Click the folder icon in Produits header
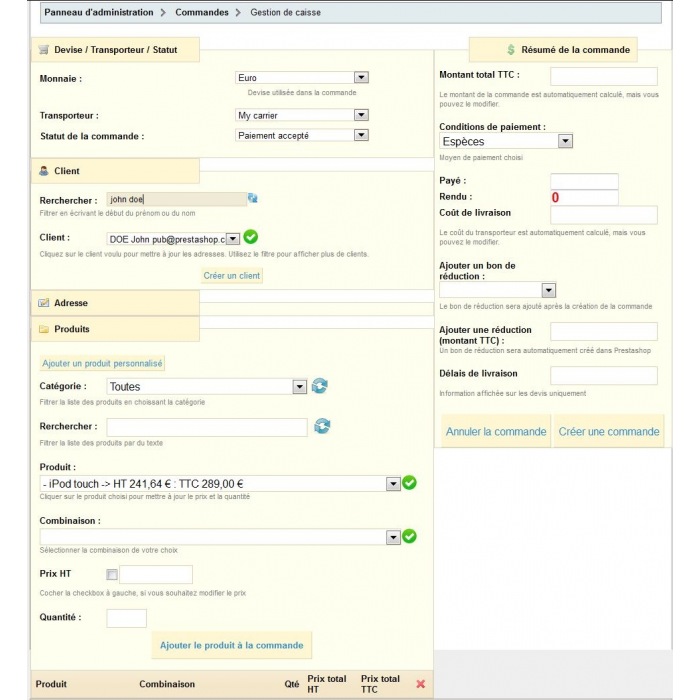Viewport: 700px width, 700px height. pos(44,329)
